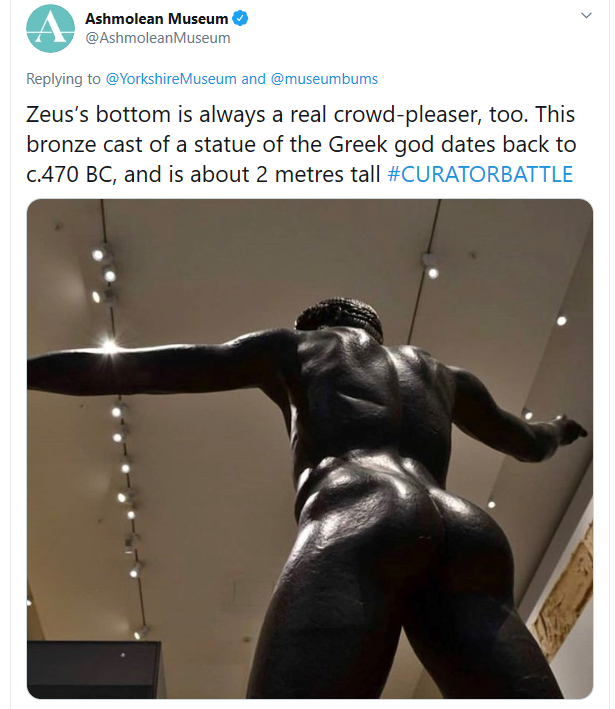Click the white letter A inside the avatar
The image size is (615, 709).
tap(51, 28)
